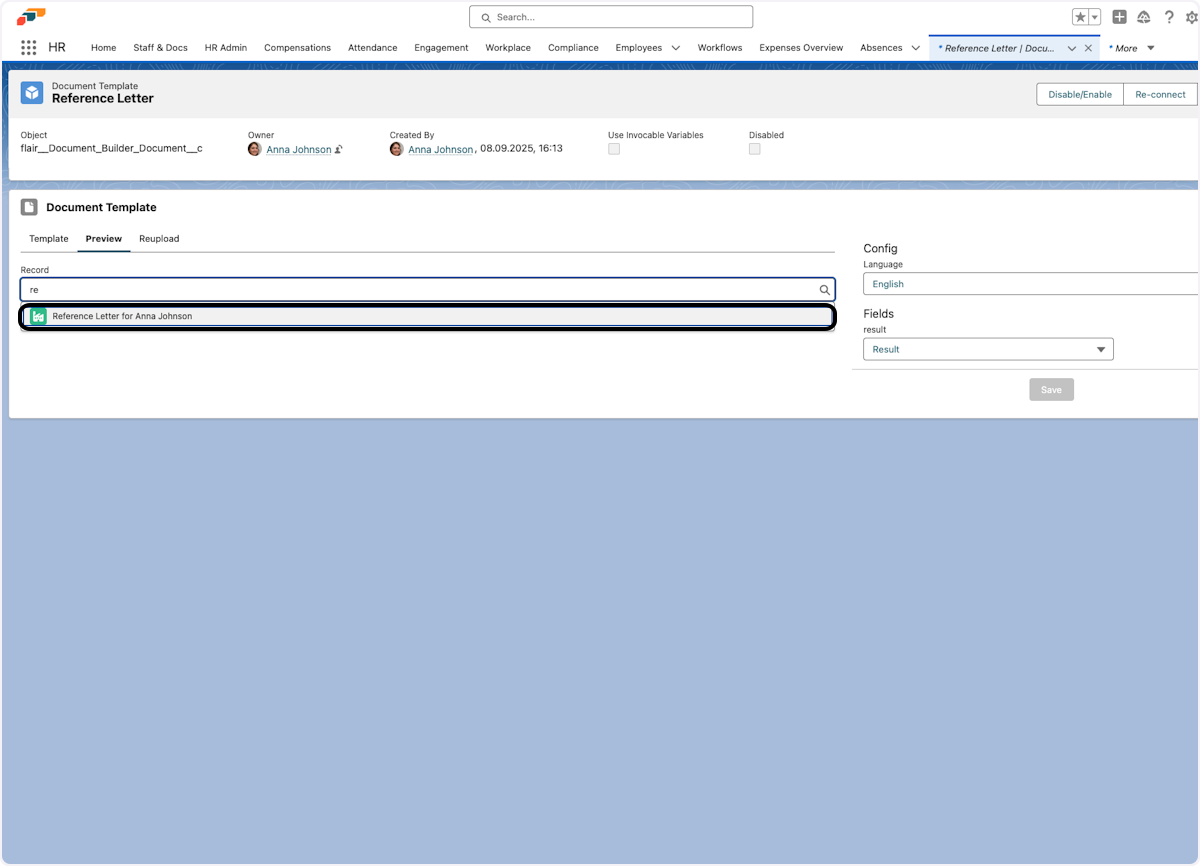The width and height of the screenshot is (1200, 866).
Task: Click the Re-connect button
Action: point(1160,94)
